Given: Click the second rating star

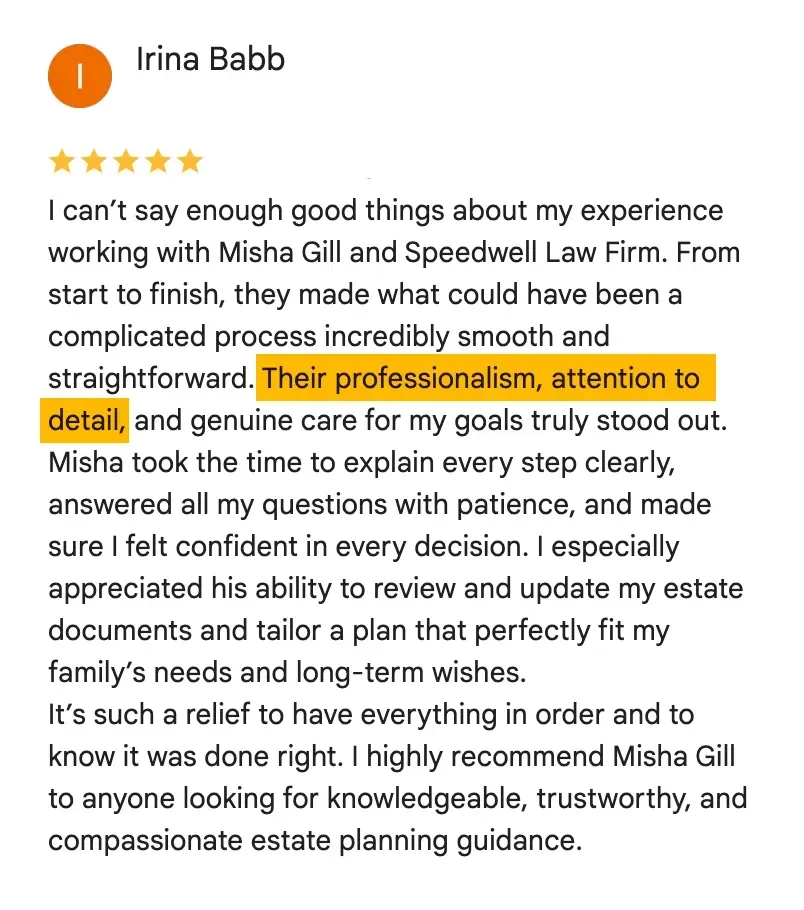Looking at the screenshot, I should (94, 161).
